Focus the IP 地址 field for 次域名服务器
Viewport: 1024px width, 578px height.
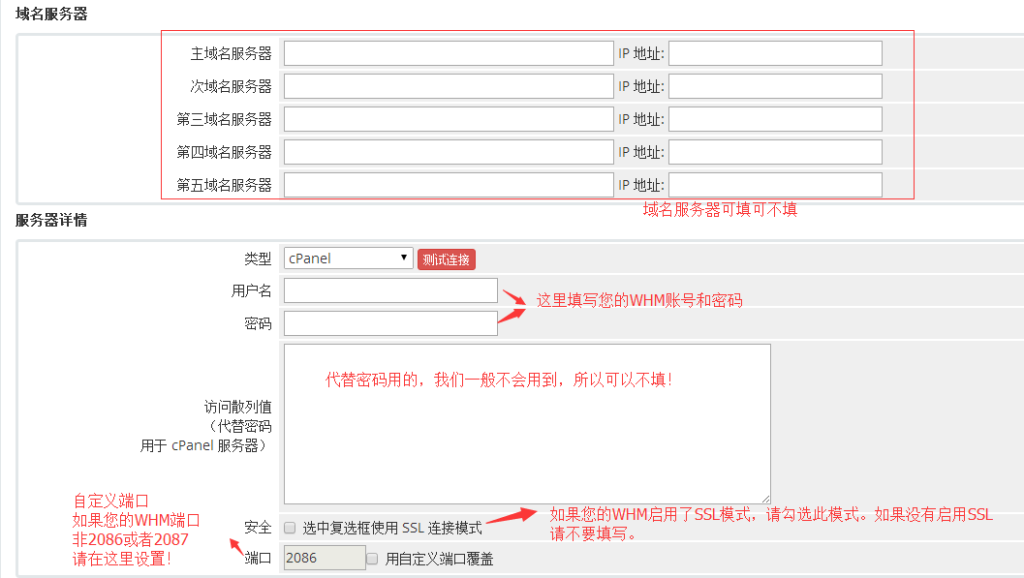click(x=775, y=86)
